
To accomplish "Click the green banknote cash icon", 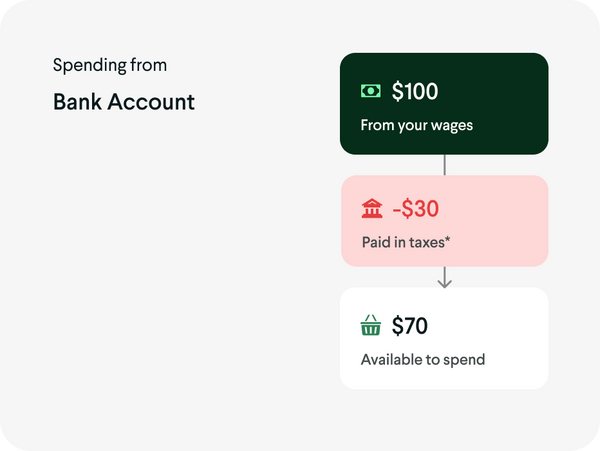I will click(x=371, y=91).
